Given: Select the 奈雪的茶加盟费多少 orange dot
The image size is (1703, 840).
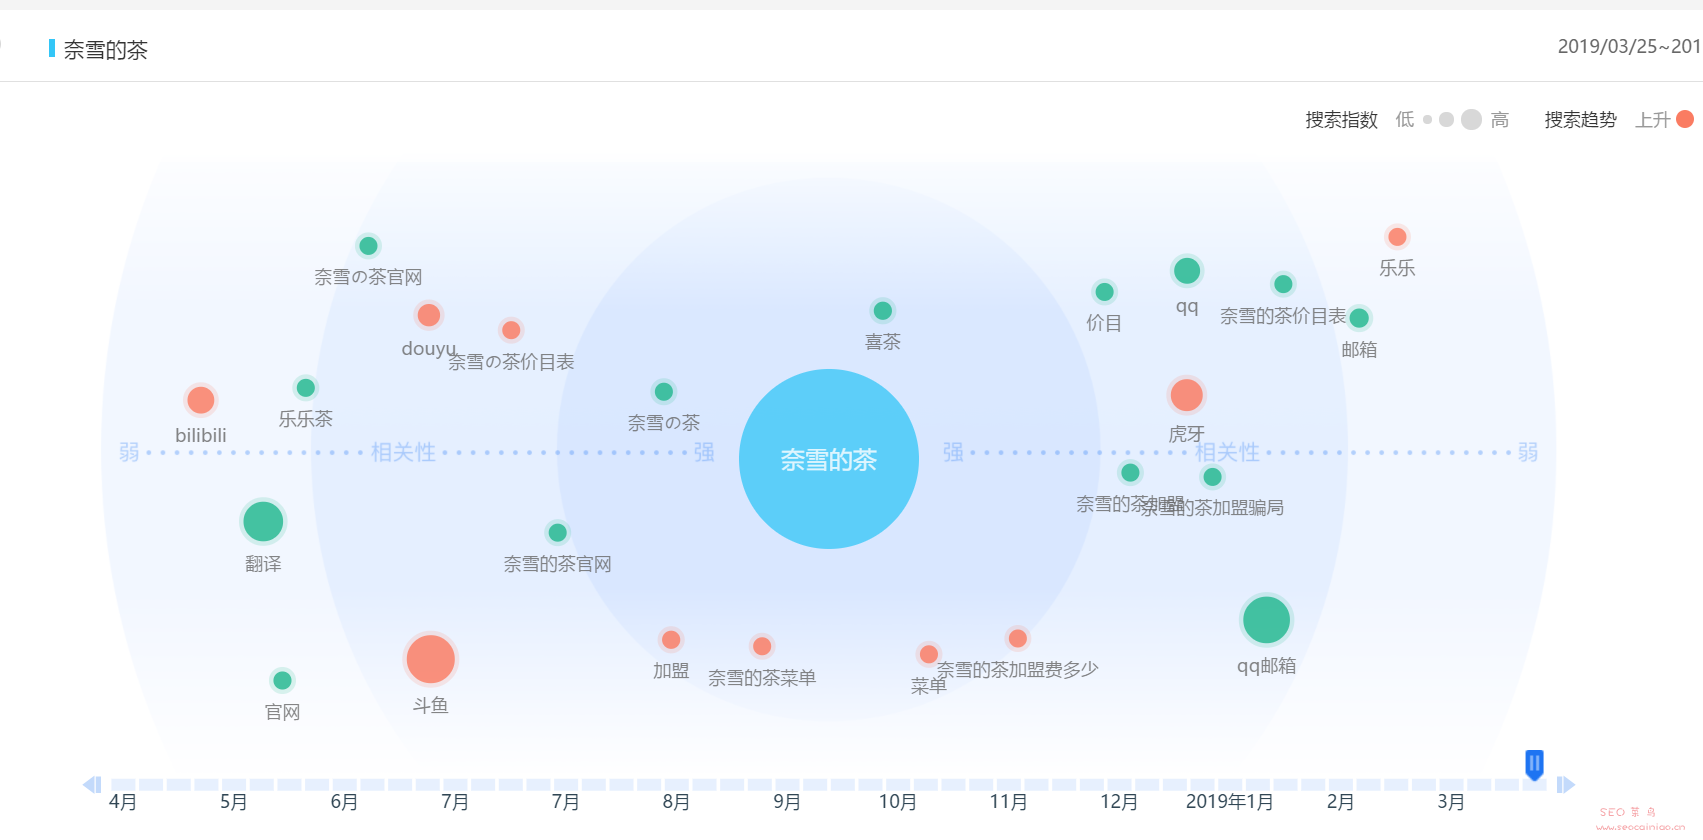Looking at the screenshot, I should pyautogui.click(x=1018, y=638).
